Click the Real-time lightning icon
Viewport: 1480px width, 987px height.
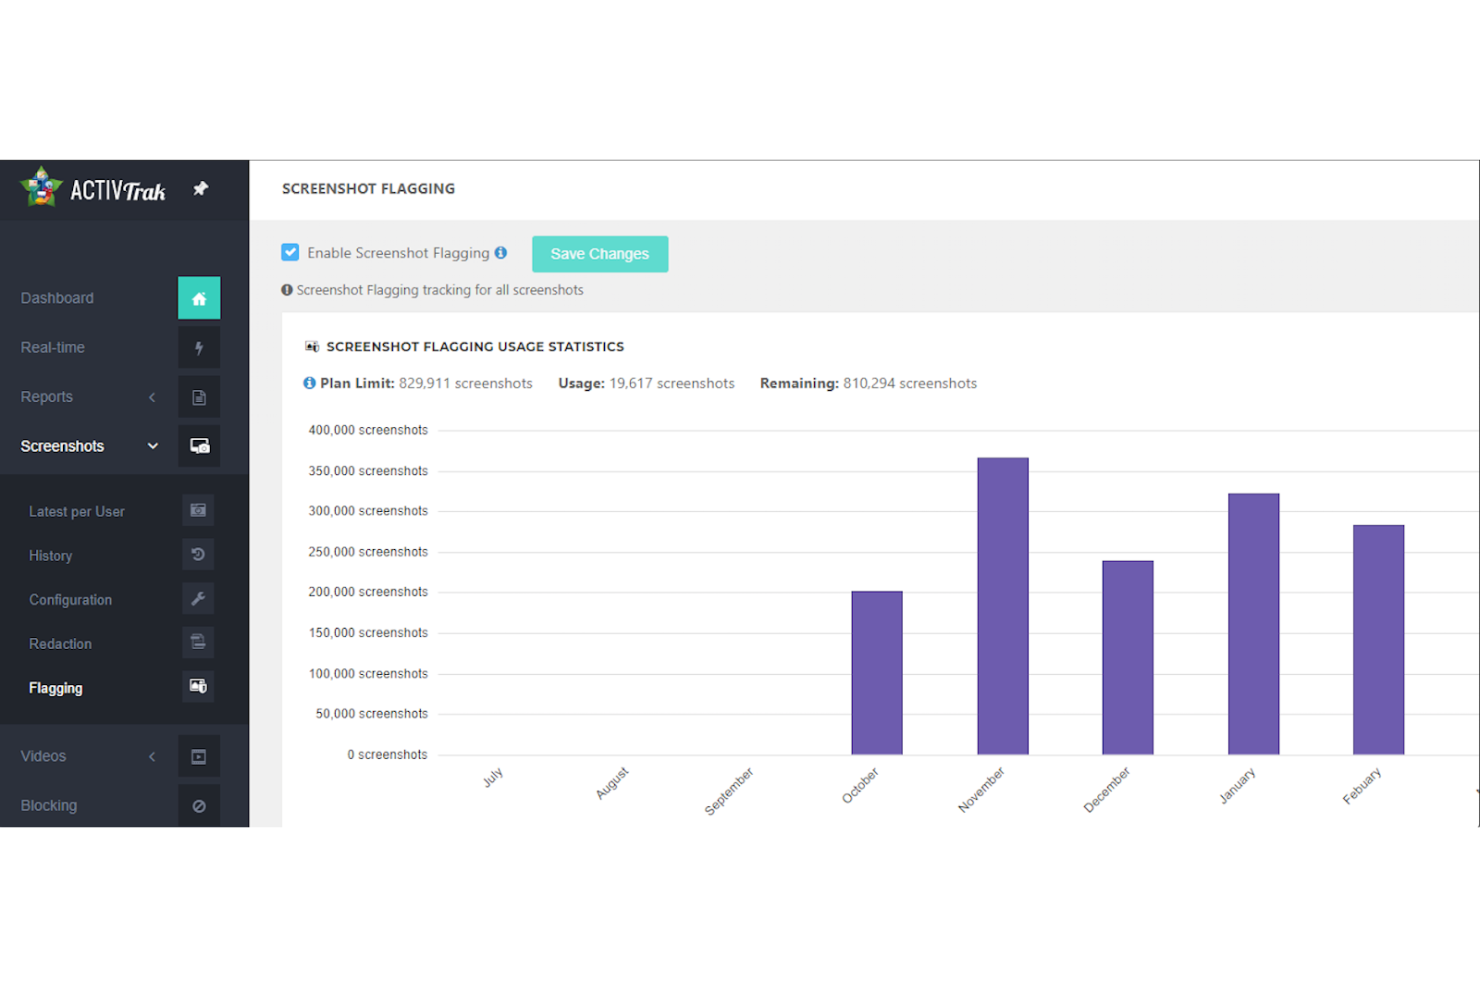pyautogui.click(x=199, y=347)
